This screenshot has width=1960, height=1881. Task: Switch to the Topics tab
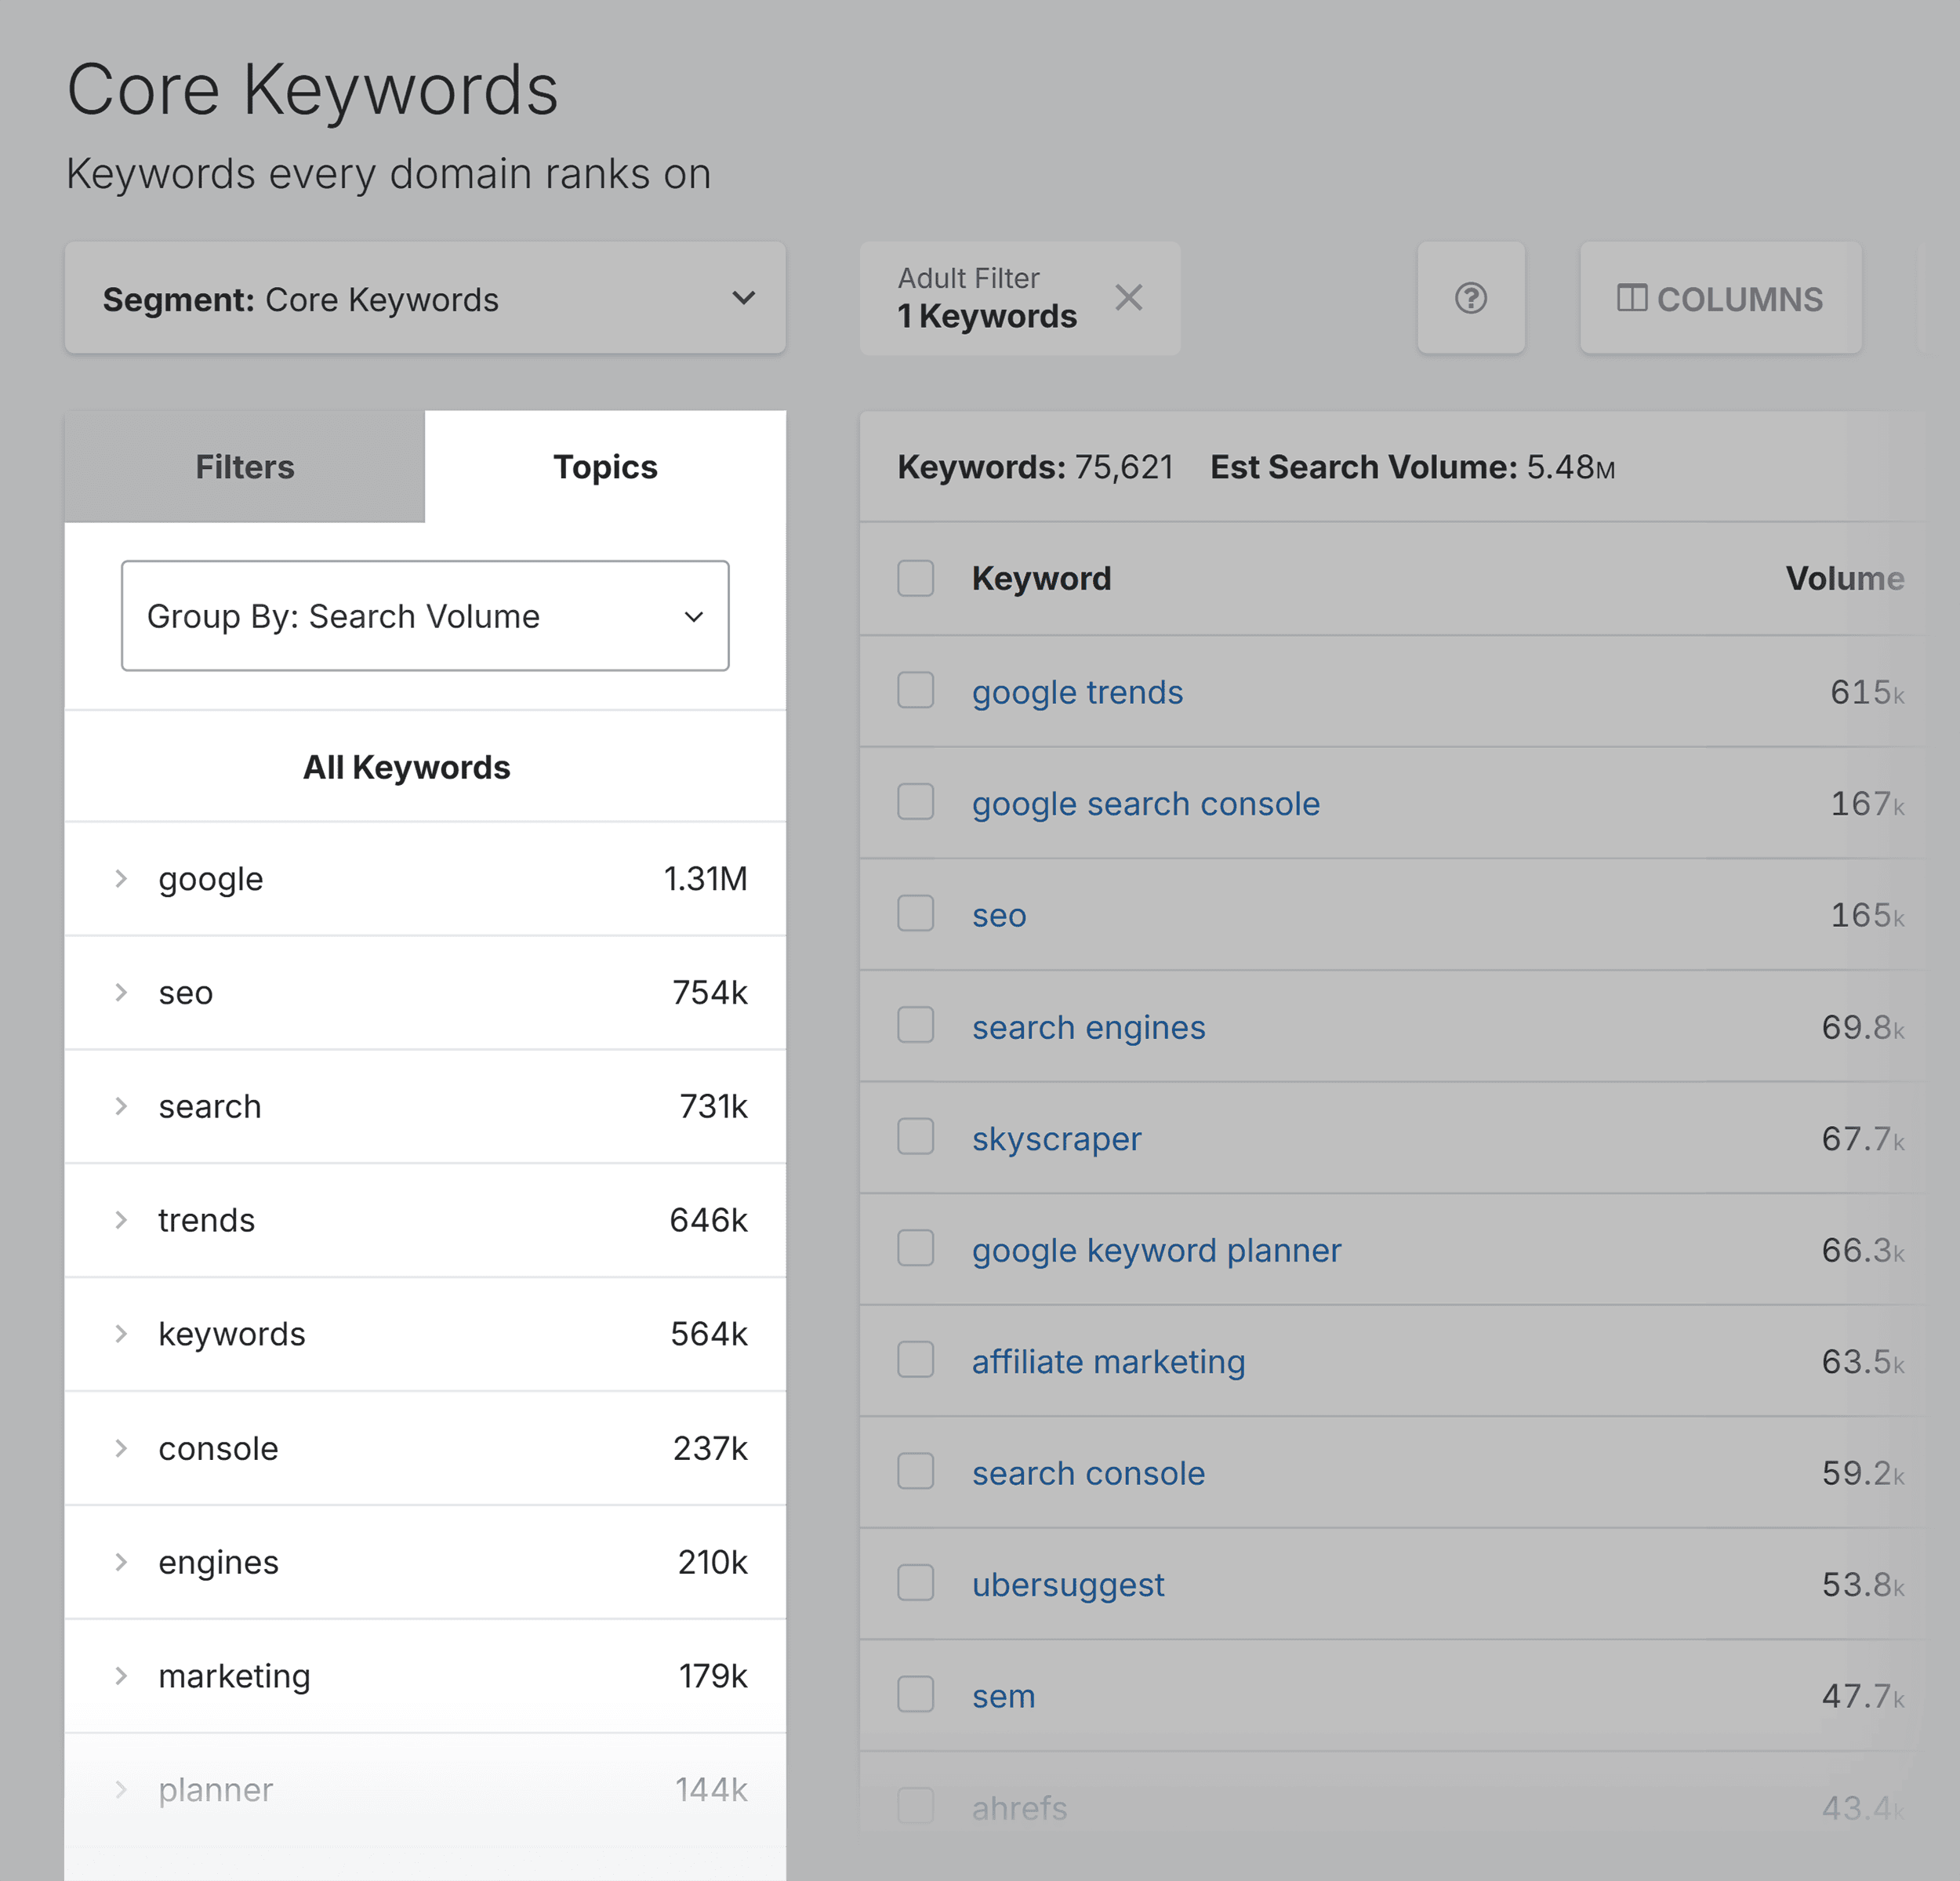click(x=605, y=467)
